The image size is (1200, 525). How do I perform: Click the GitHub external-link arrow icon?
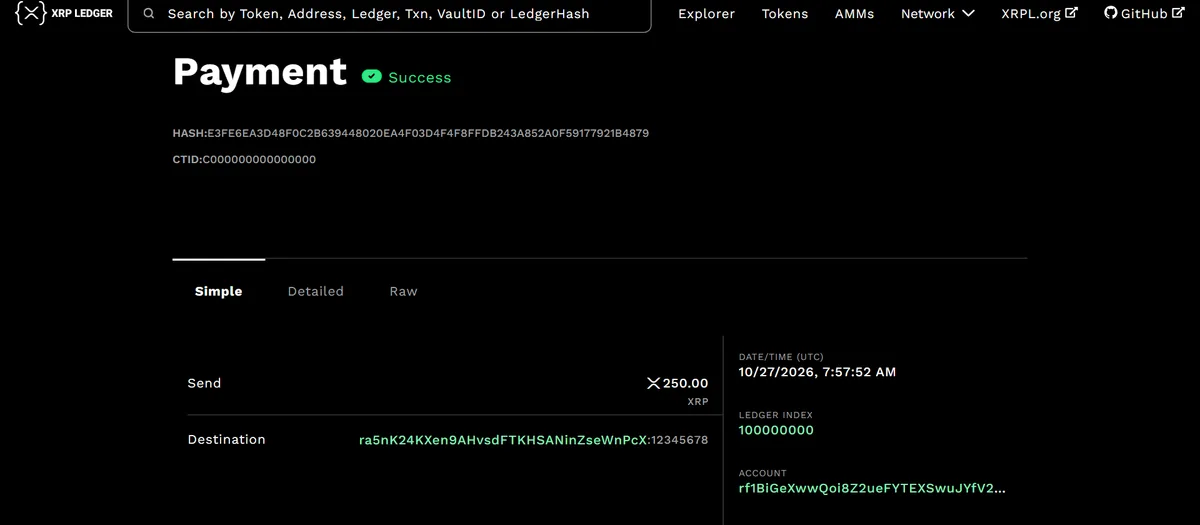tap(1176, 13)
